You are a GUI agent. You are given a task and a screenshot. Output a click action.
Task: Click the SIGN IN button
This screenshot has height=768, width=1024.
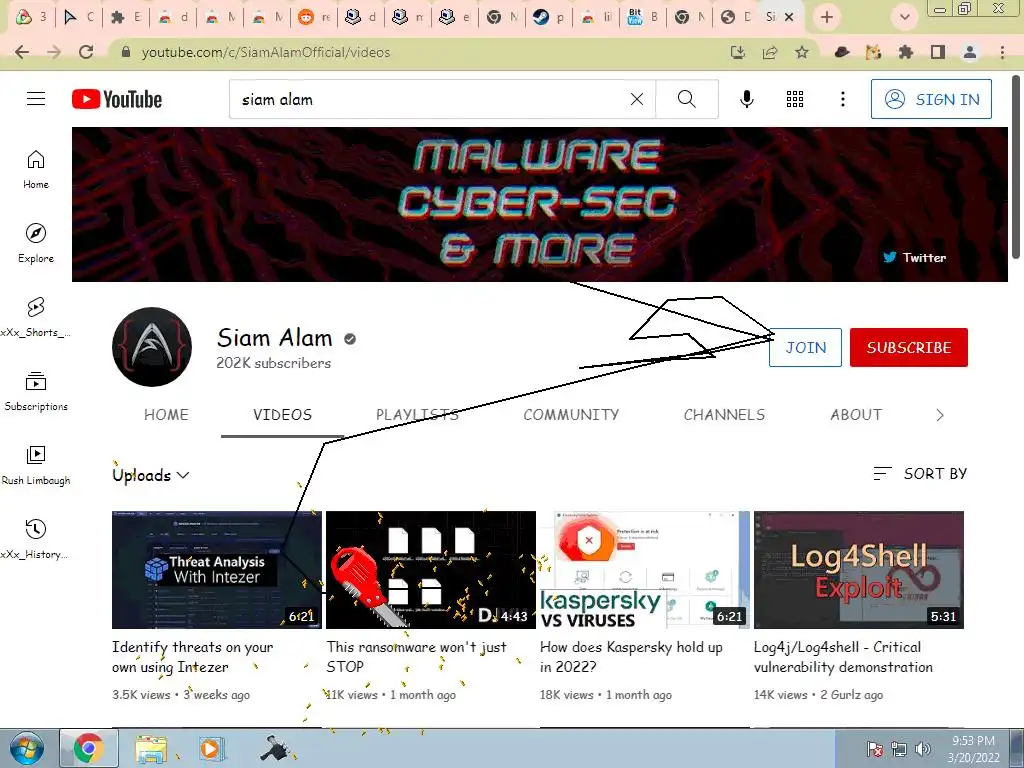[x=931, y=99]
